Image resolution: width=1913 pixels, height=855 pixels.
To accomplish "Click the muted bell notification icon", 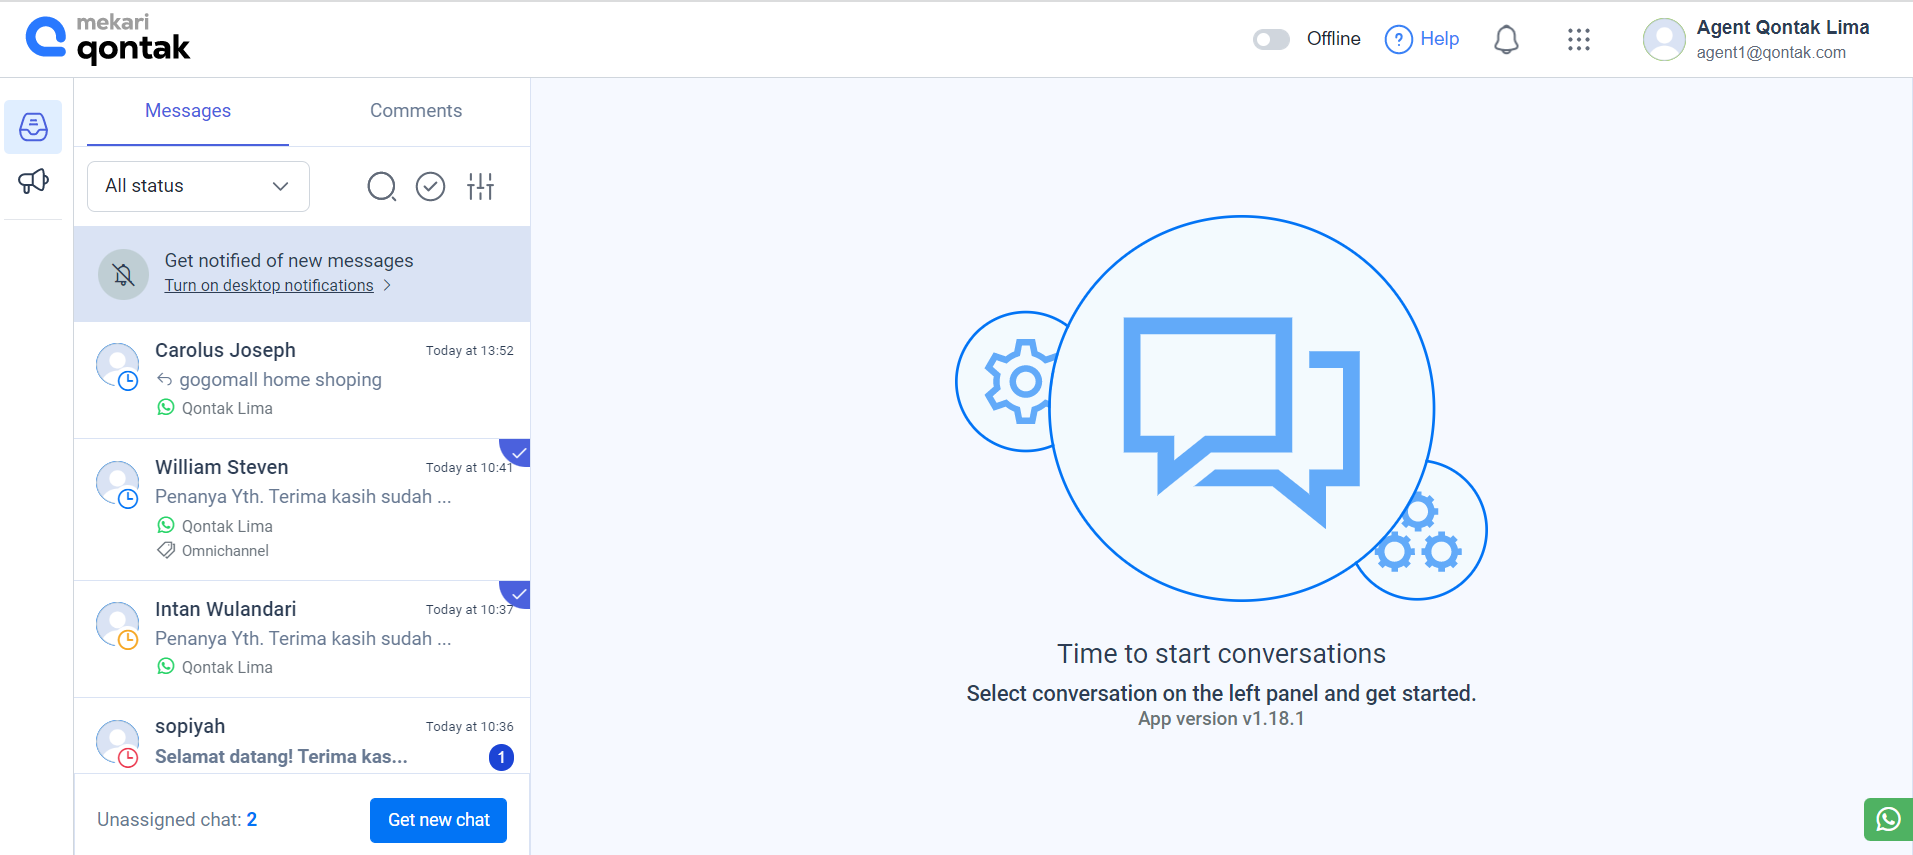I will pyautogui.click(x=123, y=274).
